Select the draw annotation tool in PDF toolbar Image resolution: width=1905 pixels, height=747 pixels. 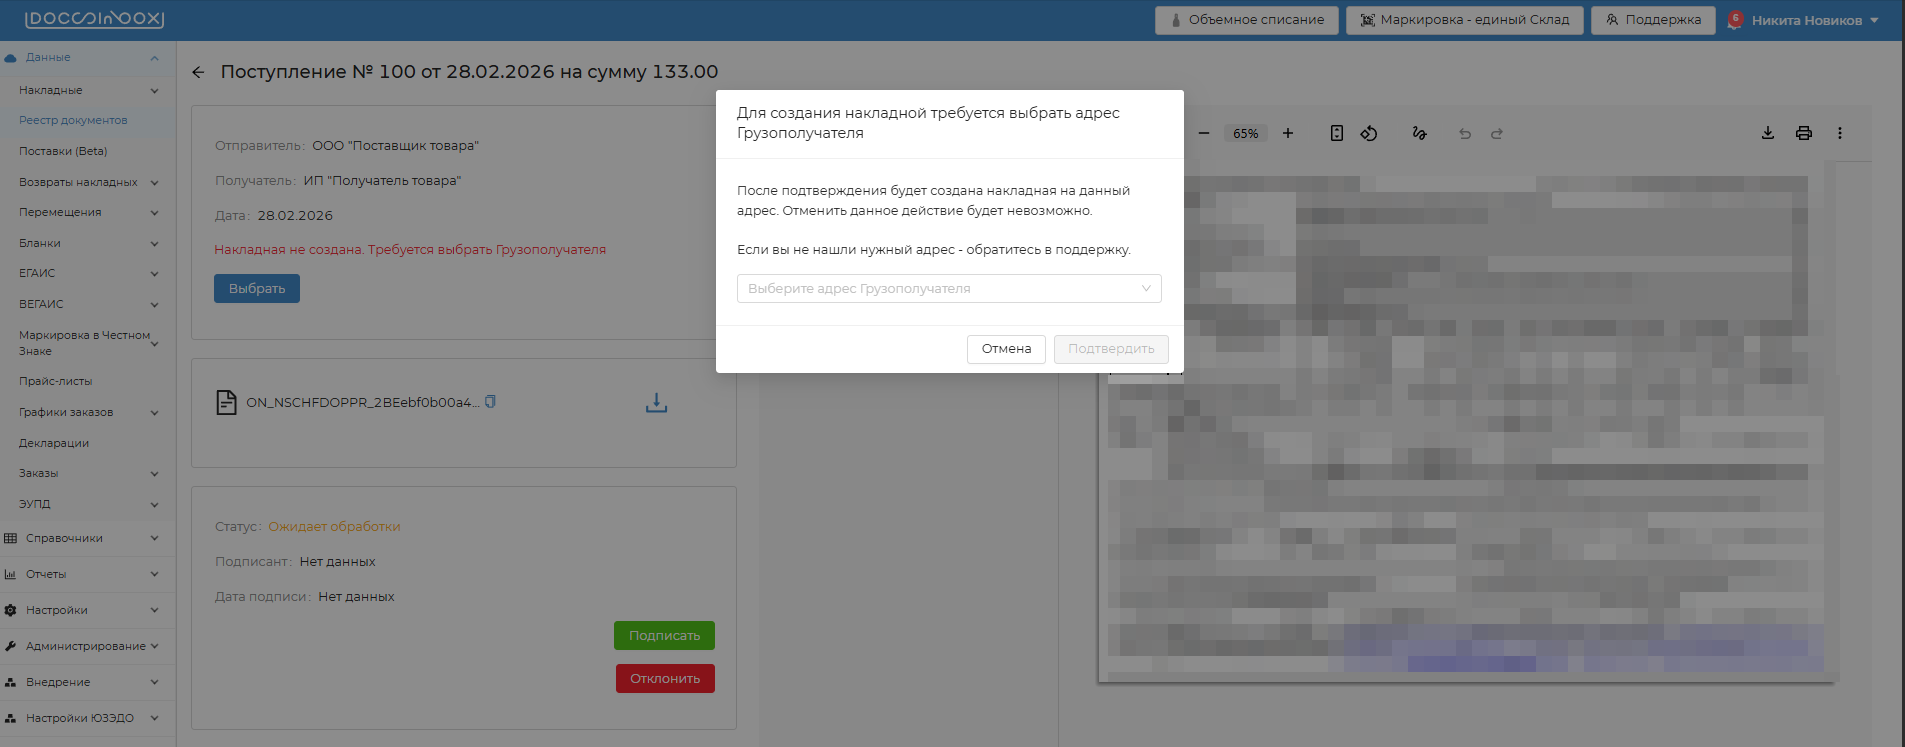pyautogui.click(x=1419, y=133)
